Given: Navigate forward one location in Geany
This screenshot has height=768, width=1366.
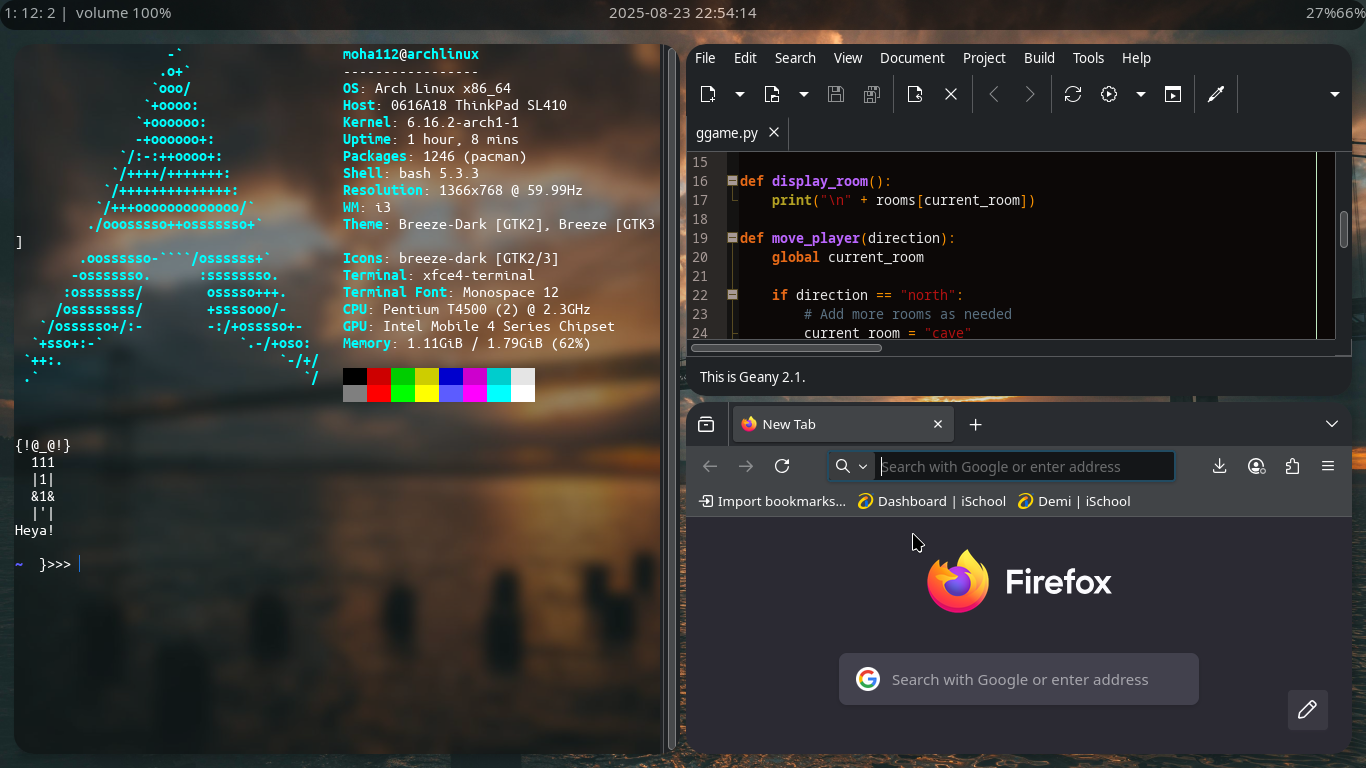Looking at the screenshot, I should coord(1030,94).
